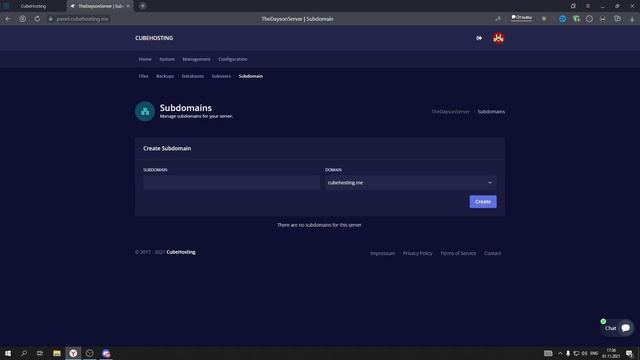
Task: Switch to the Backups sub-tab
Action: [x=165, y=76]
